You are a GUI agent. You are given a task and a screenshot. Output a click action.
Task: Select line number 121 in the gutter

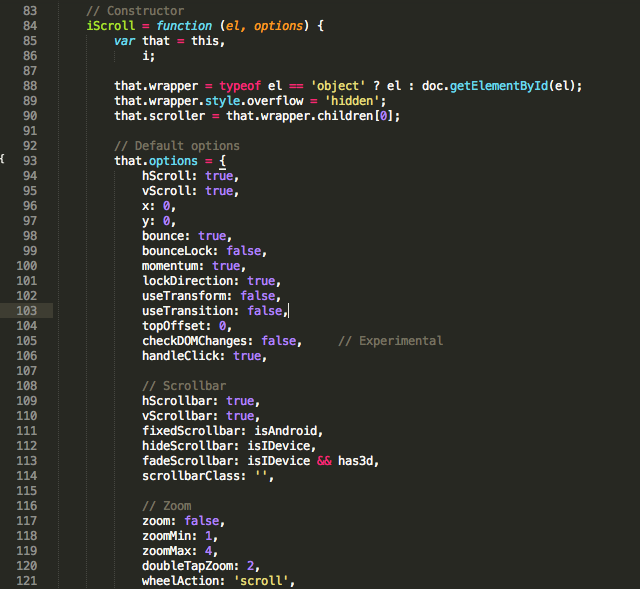click(29, 580)
